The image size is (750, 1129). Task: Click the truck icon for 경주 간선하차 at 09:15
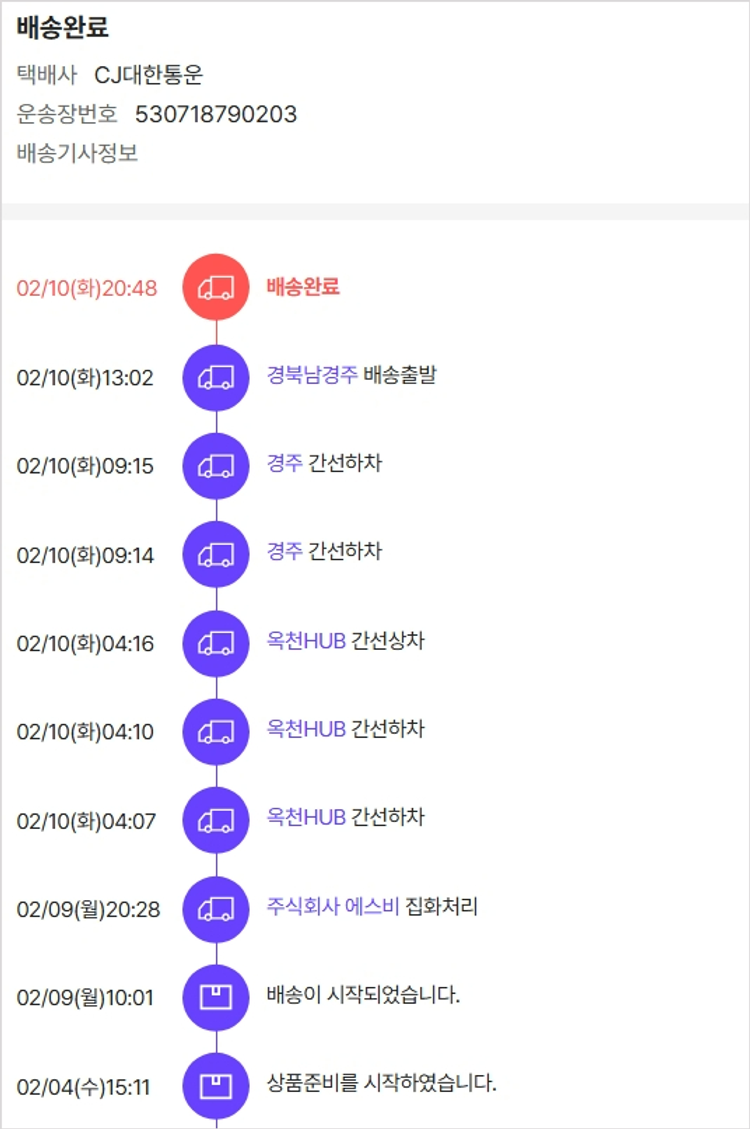[216, 465]
